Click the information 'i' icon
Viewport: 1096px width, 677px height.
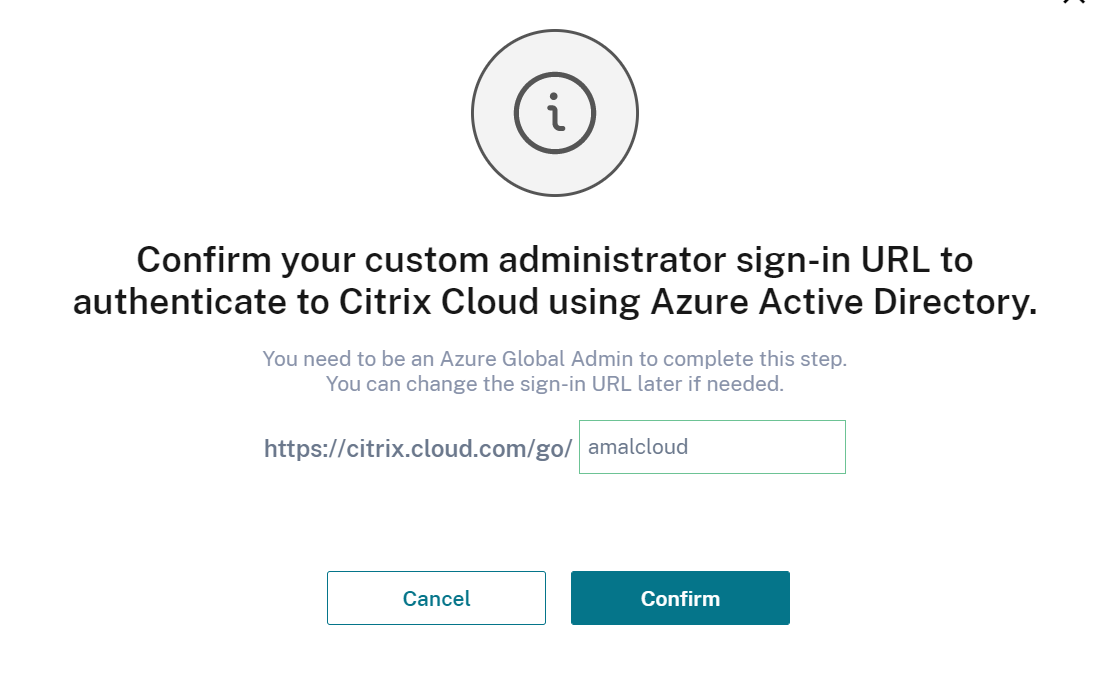(x=554, y=113)
